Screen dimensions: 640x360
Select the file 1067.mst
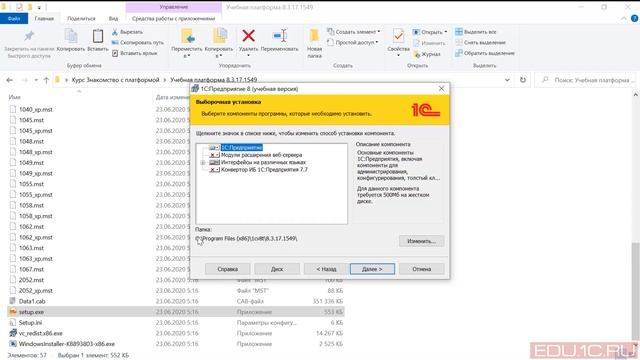31,269
